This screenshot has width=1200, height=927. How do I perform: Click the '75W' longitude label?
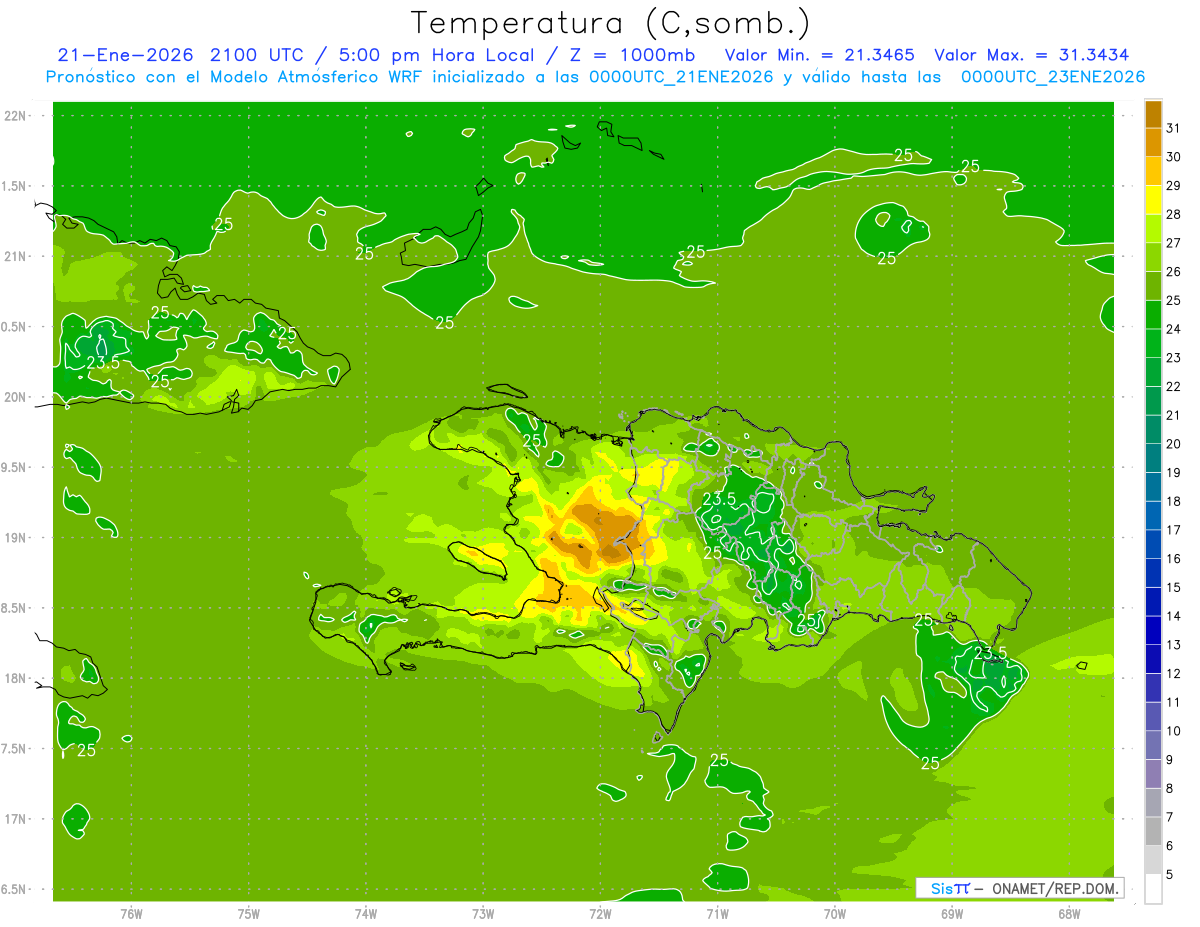coord(249,913)
